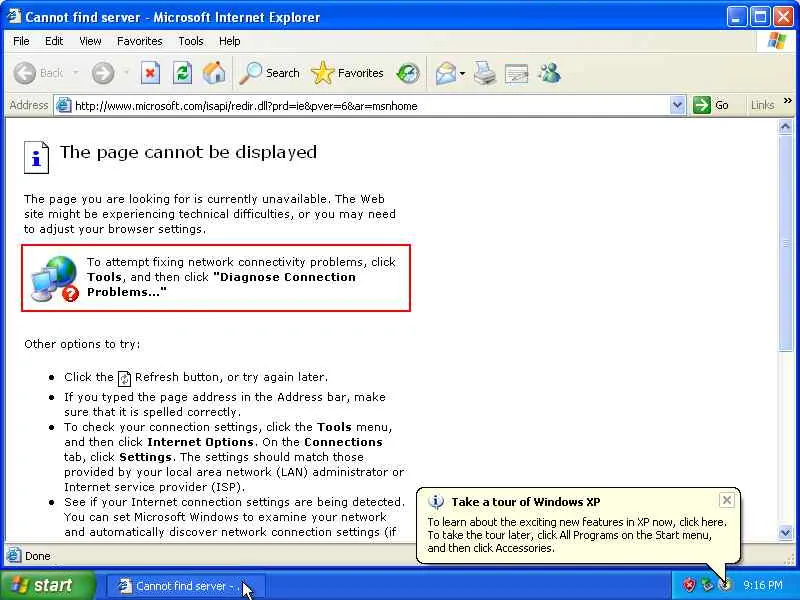Click the Back navigation arrow icon

click(x=24, y=73)
